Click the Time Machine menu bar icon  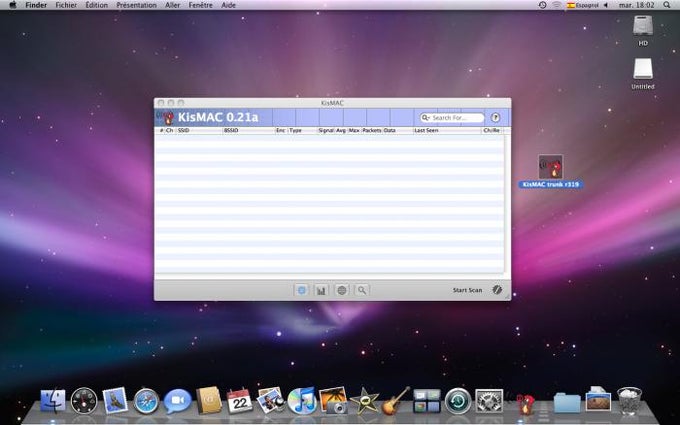click(x=542, y=5)
